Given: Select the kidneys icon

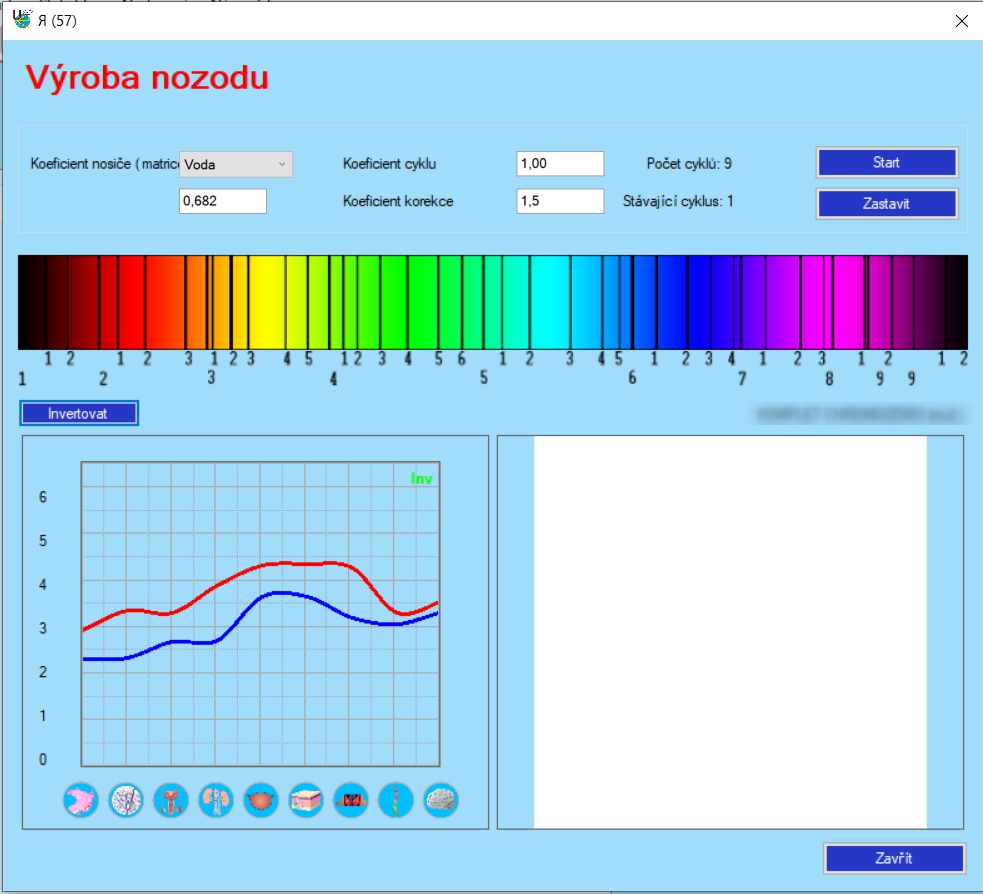Looking at the screenshot, I should click(216, 801).
